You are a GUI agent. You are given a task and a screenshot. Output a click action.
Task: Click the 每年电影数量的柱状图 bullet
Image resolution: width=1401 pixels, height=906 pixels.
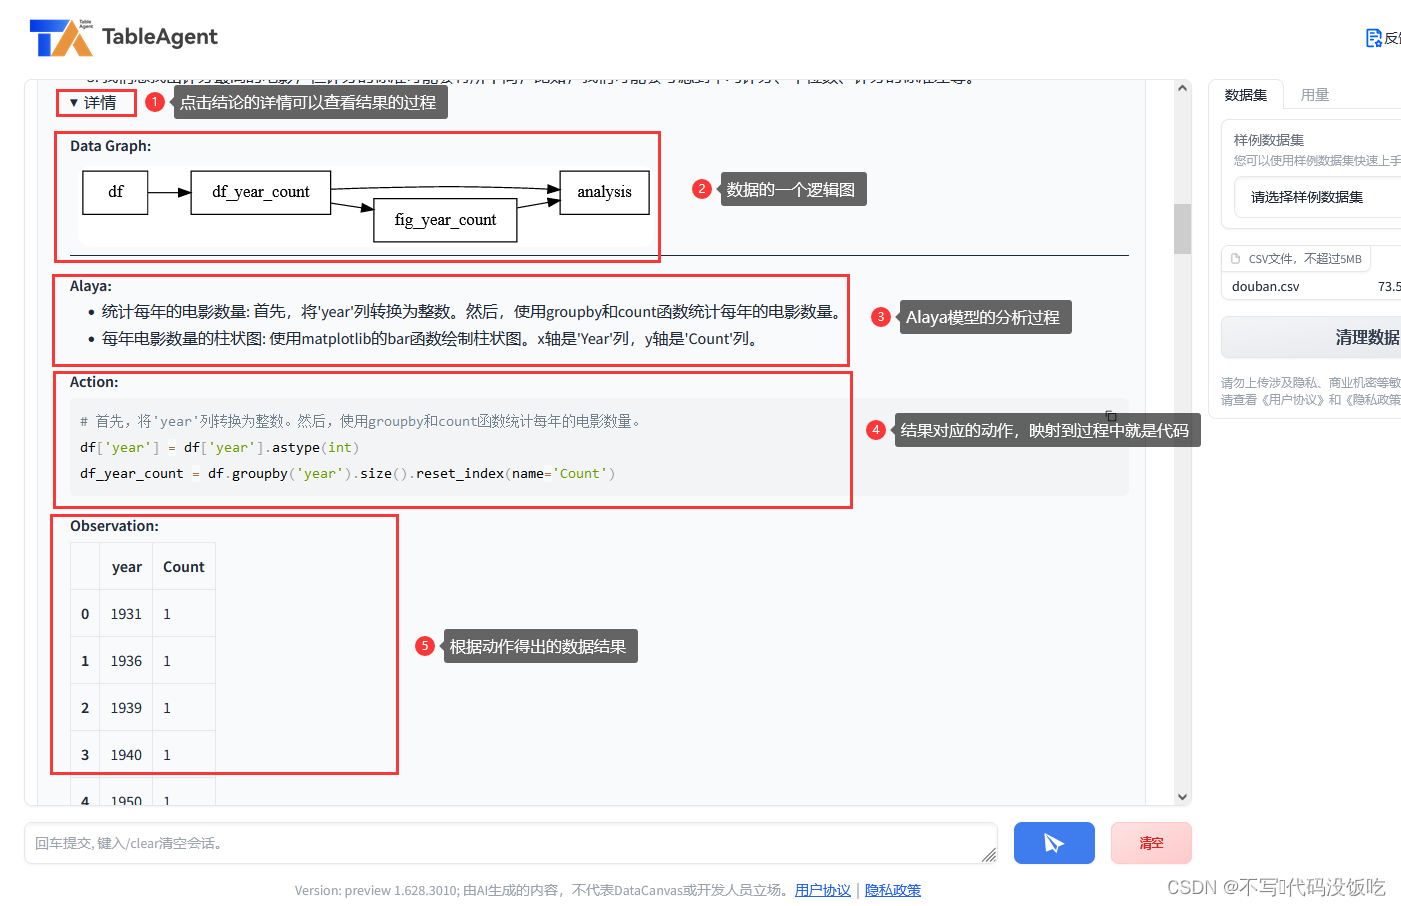432,339
